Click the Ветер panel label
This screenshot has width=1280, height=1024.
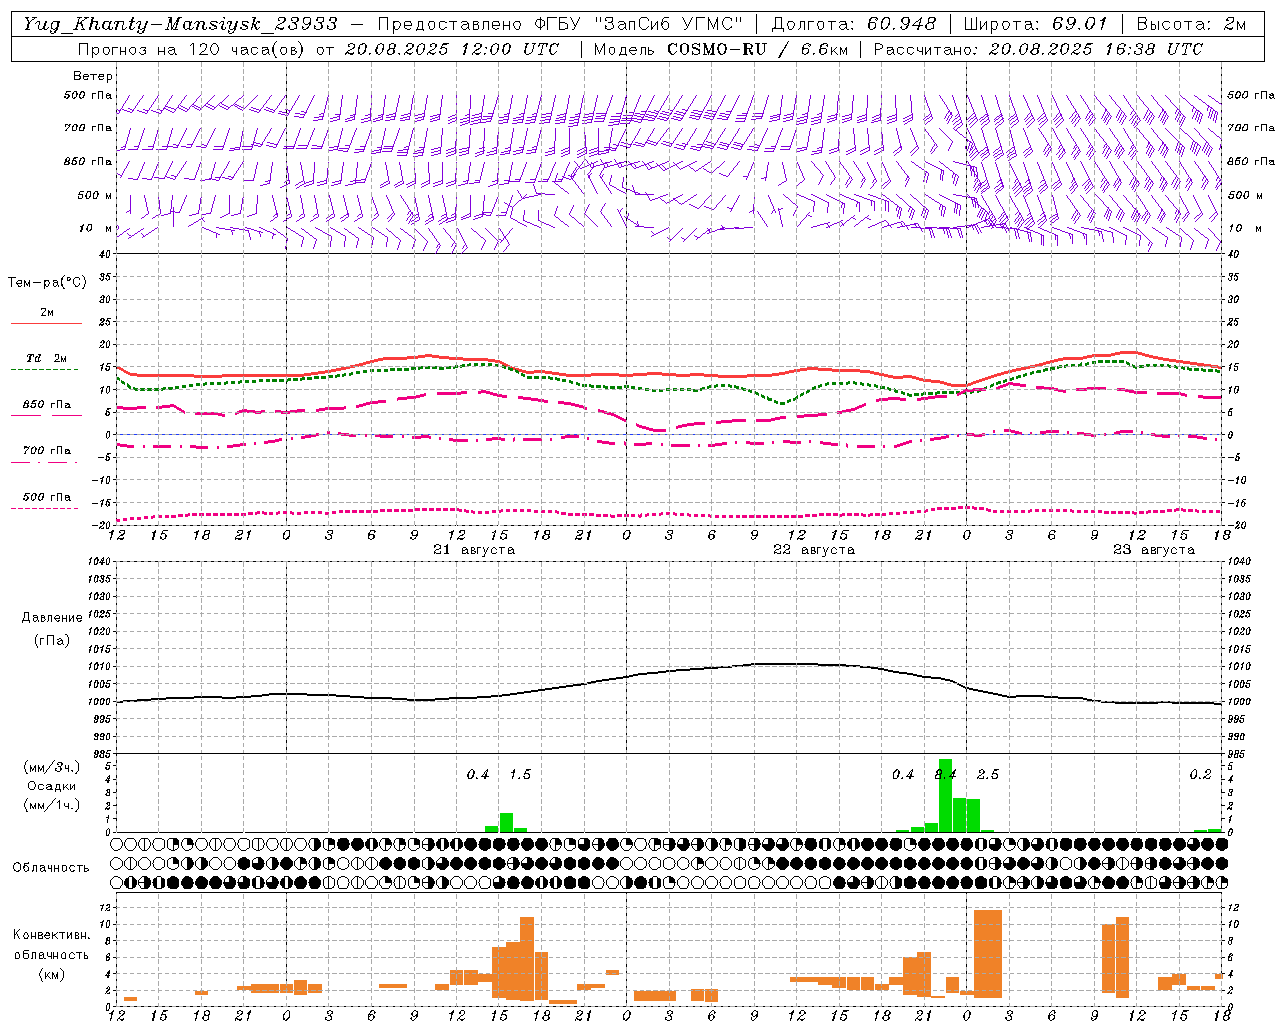coord(93,76)
